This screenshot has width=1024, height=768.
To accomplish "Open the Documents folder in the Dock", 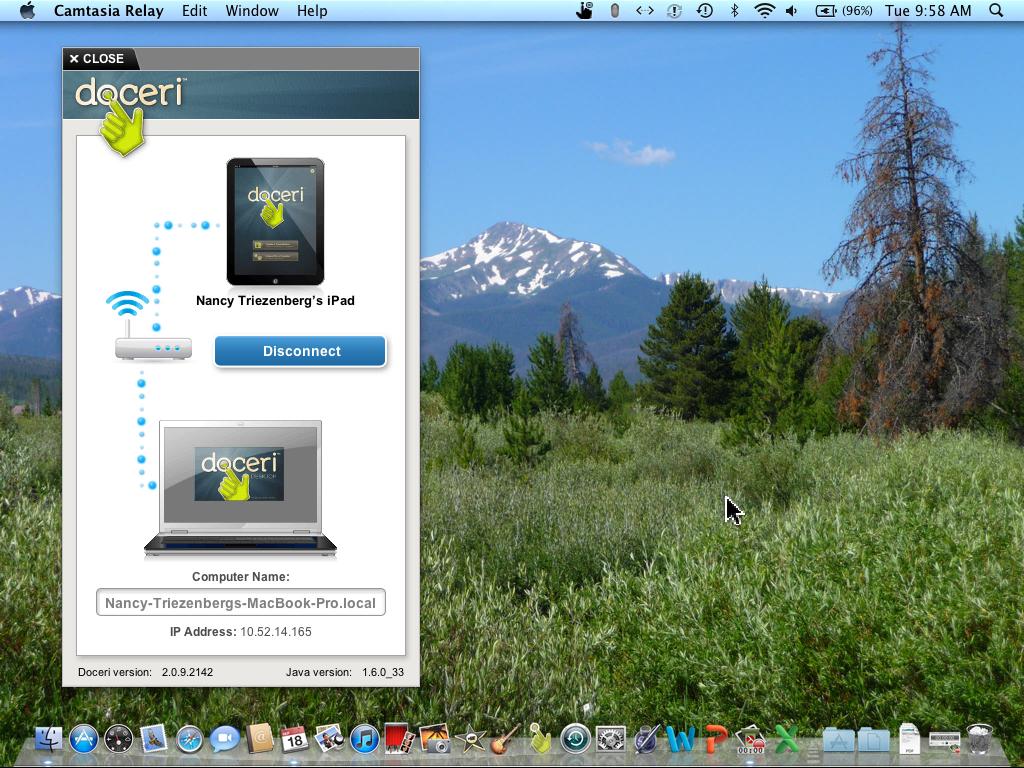I will pyautogui.click(x=874, y=739).
